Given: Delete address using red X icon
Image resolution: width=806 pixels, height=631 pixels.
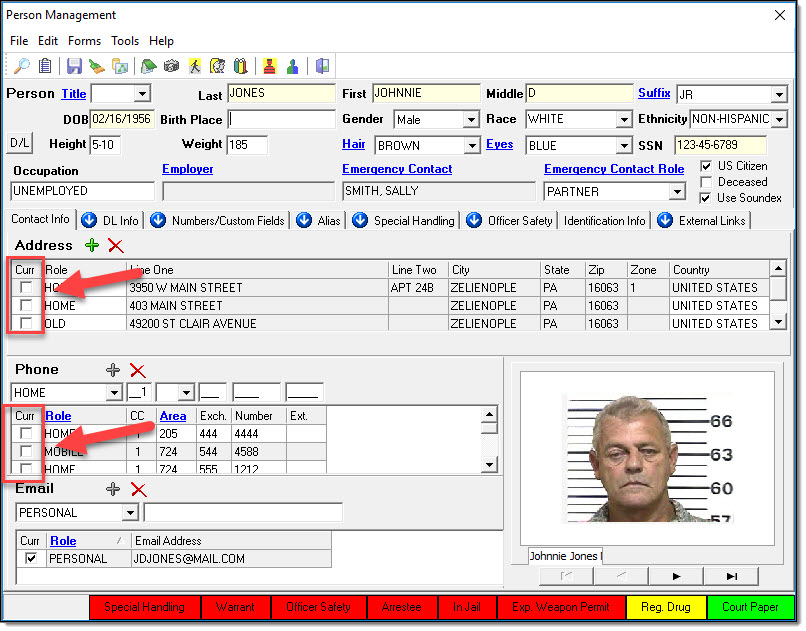Looking at the screenshot, I should point(116,245).
